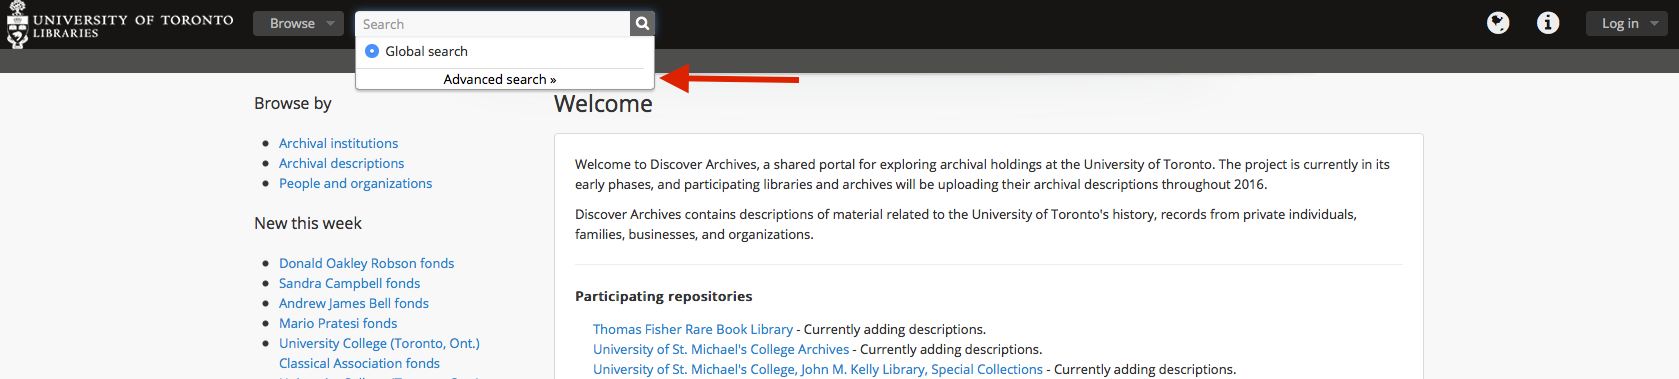
Task: Visit Thomas Fisher Rare Book Library link
Action: tap(692, 329)
